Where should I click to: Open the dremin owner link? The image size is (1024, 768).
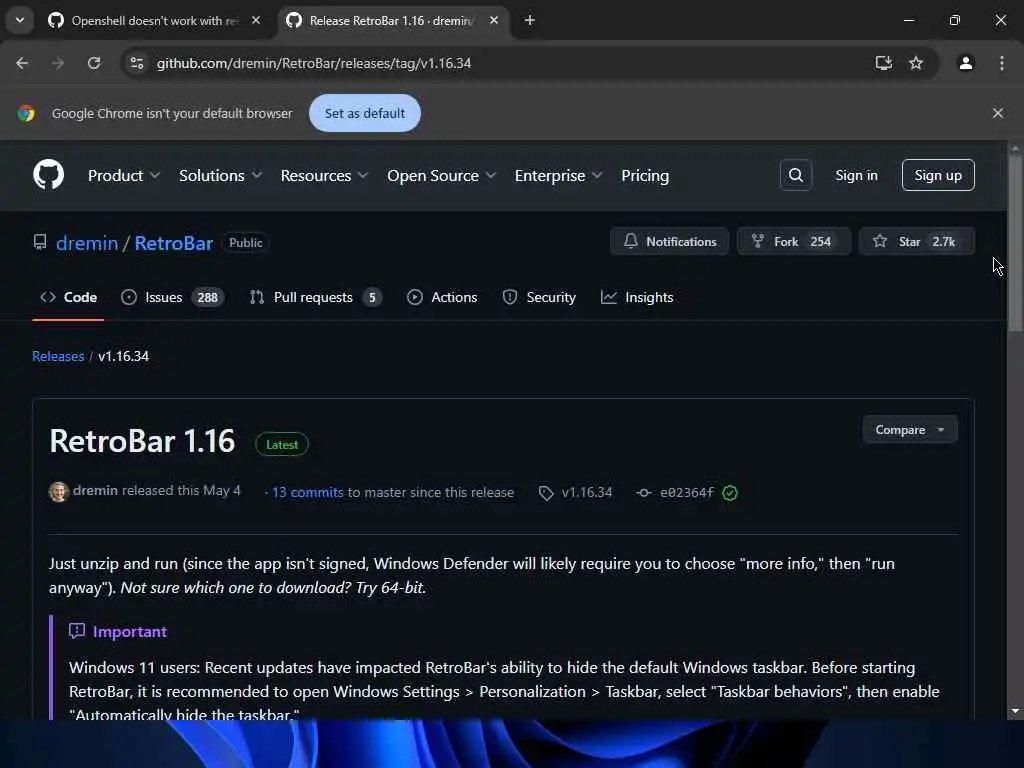pyautogui.click(x=87, y=243)
